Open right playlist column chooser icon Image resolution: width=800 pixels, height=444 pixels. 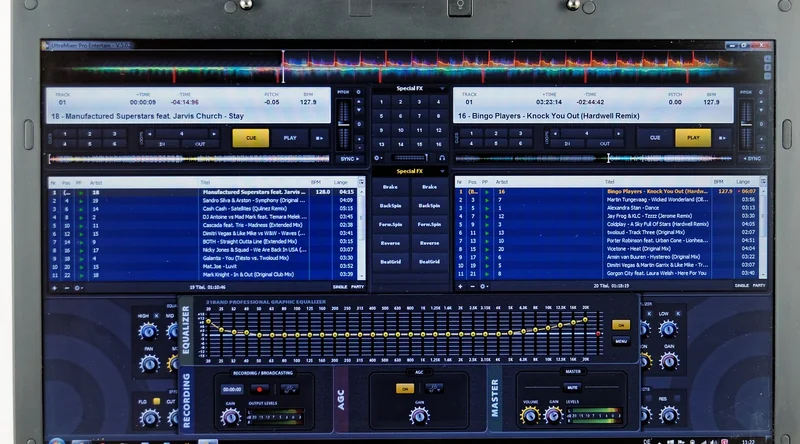tap(763, 182)
